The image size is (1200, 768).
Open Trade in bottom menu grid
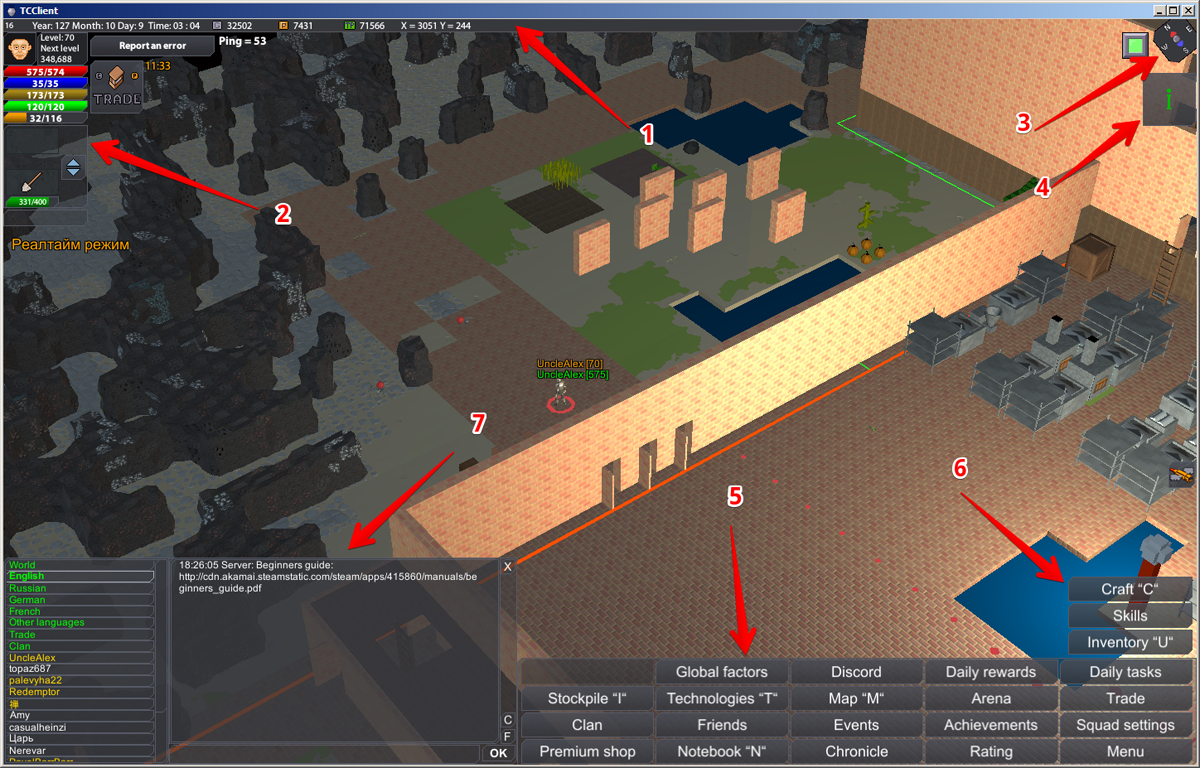click(x=1126, y=698)
